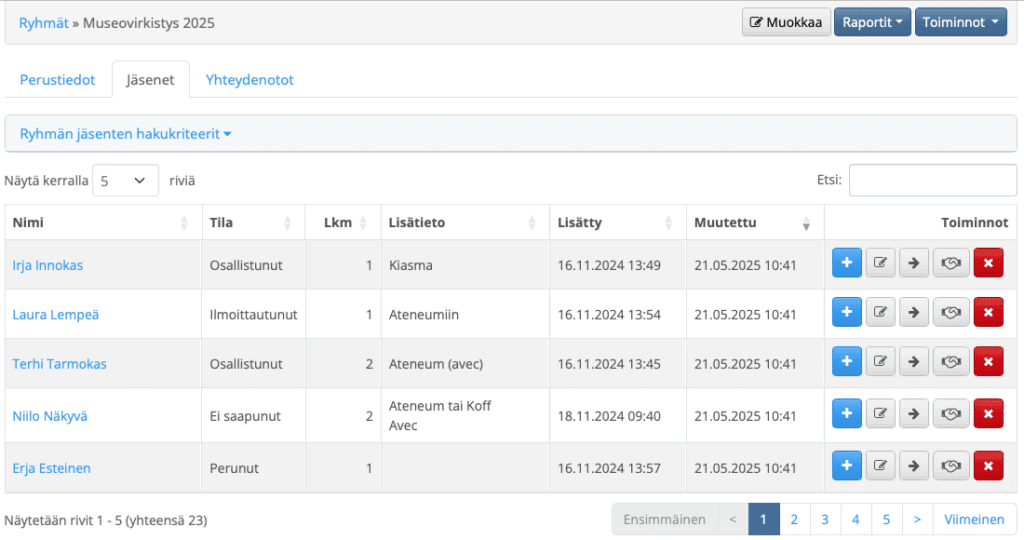Click edit pencil icon in Laura Lempeä row

pos(880,313)
